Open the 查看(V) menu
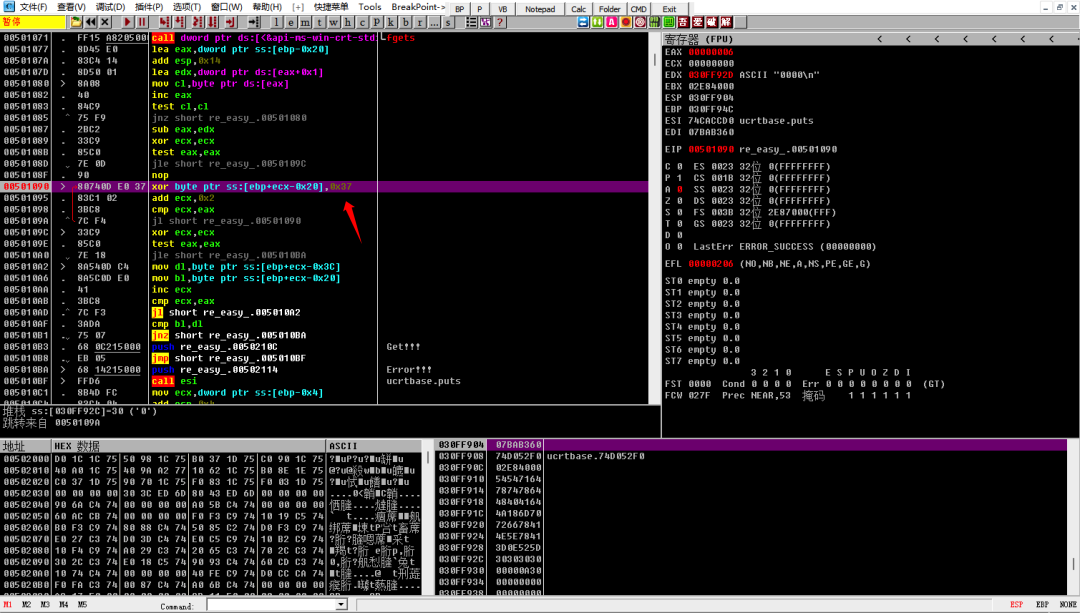This screenshot has height=613, width=1080. [71, 7]
